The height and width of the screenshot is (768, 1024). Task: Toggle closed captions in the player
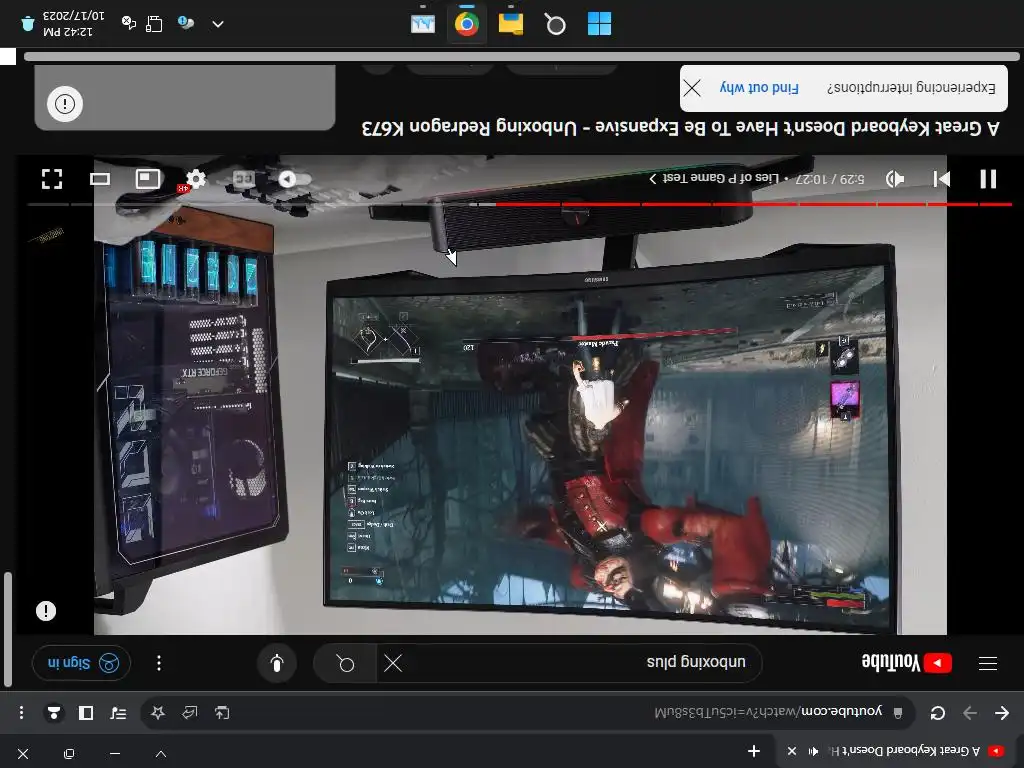244,179
